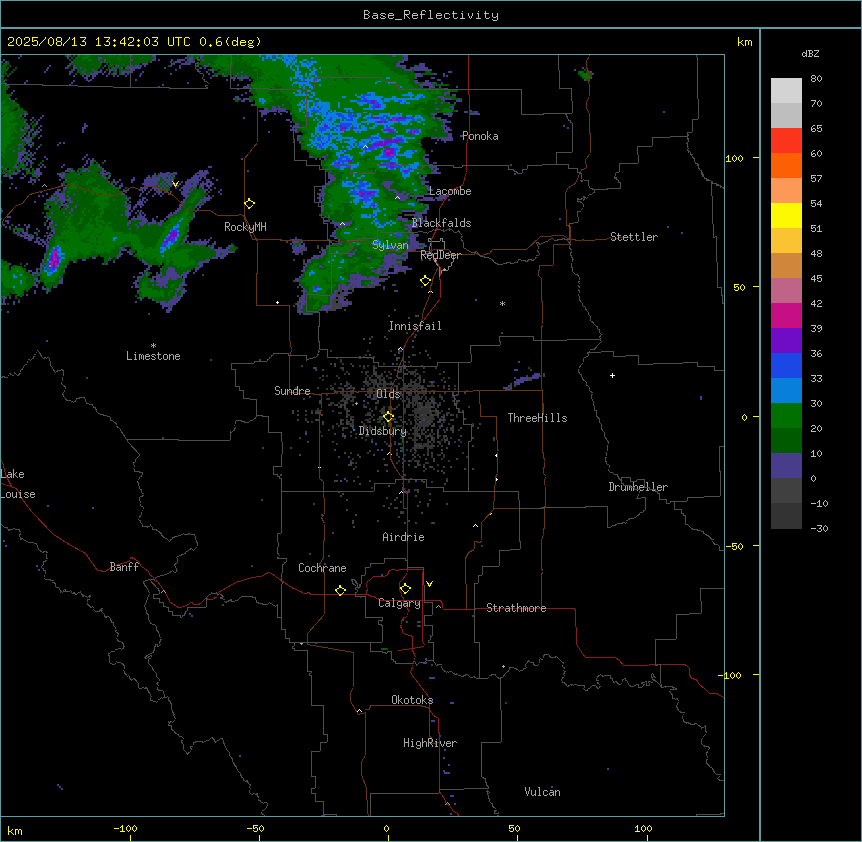Image resolution: width=862 pixels, height=842 pixels.
Task: Pick the yellow 51–54 dBZ legend swatch
Action: pyautogui.click(x=786, y=216)
